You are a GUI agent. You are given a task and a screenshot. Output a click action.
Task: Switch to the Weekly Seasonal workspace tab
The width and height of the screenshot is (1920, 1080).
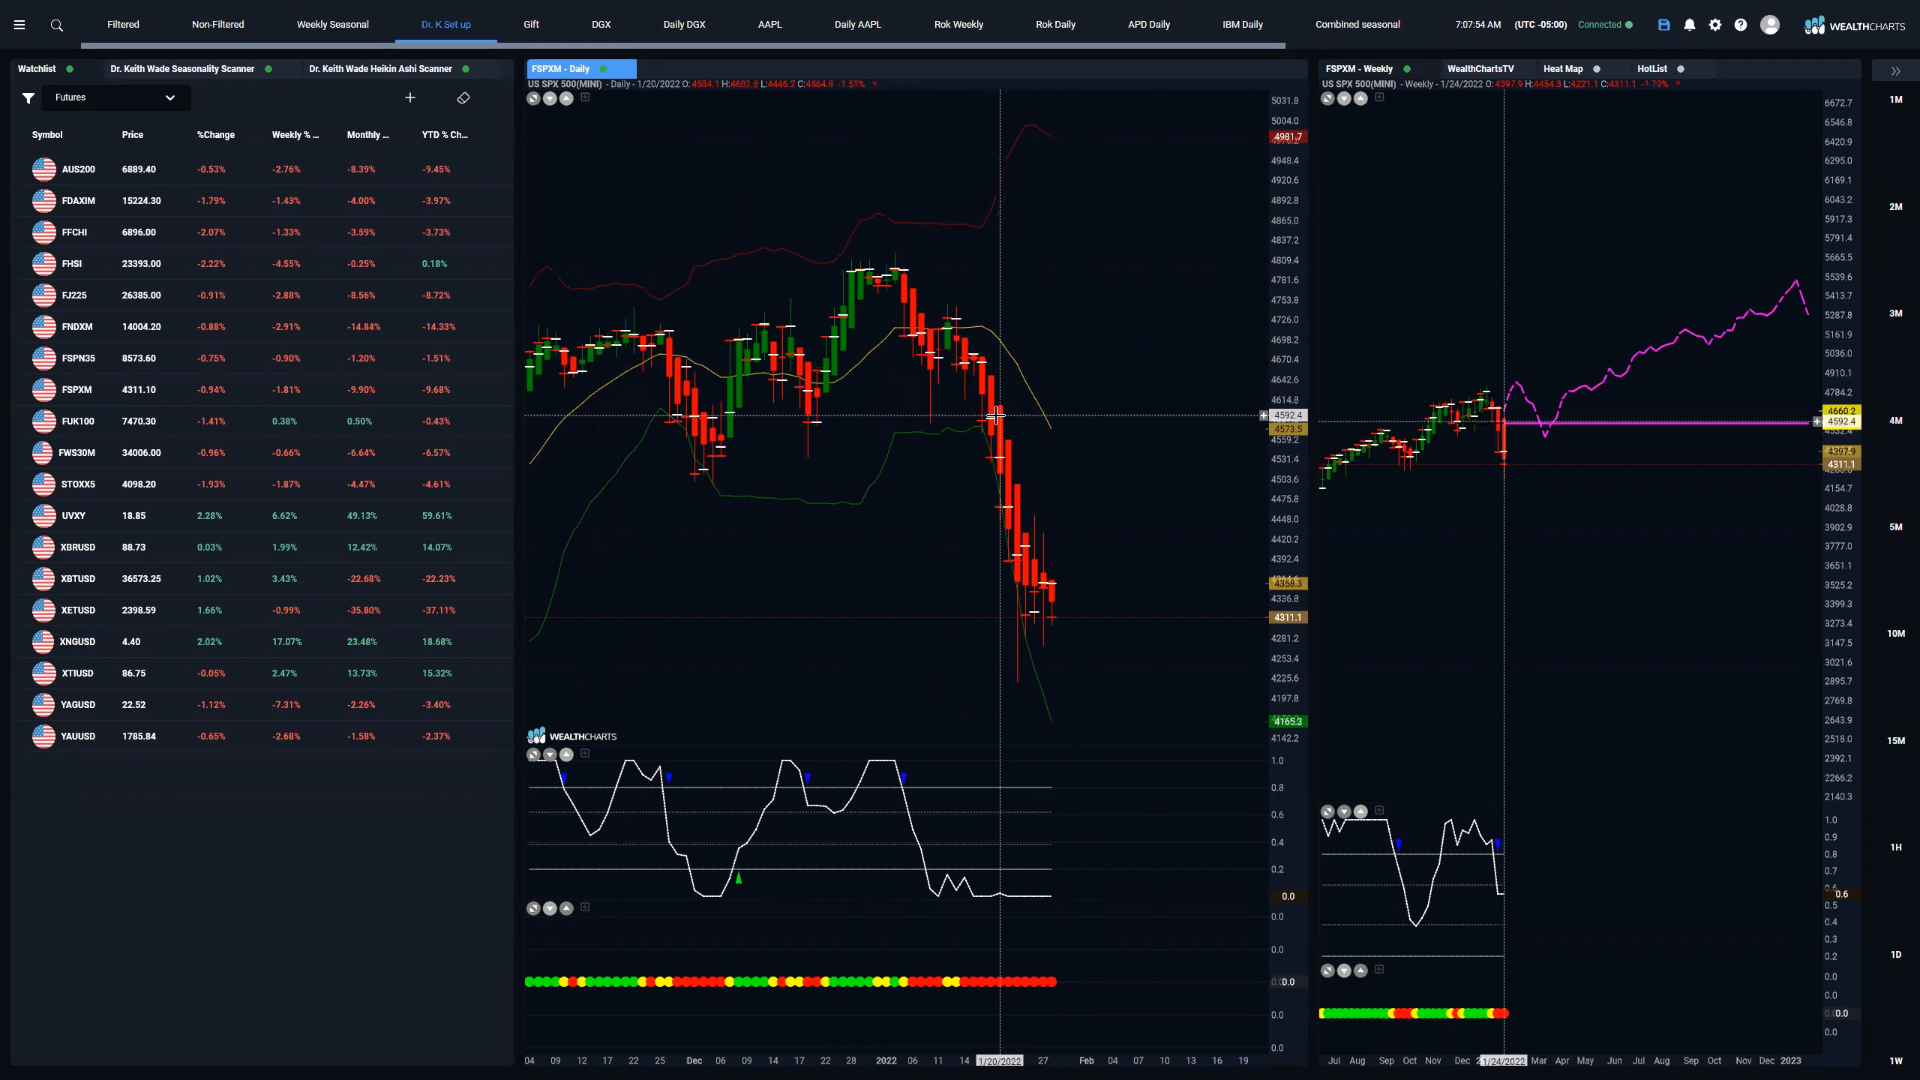[333, 25]
